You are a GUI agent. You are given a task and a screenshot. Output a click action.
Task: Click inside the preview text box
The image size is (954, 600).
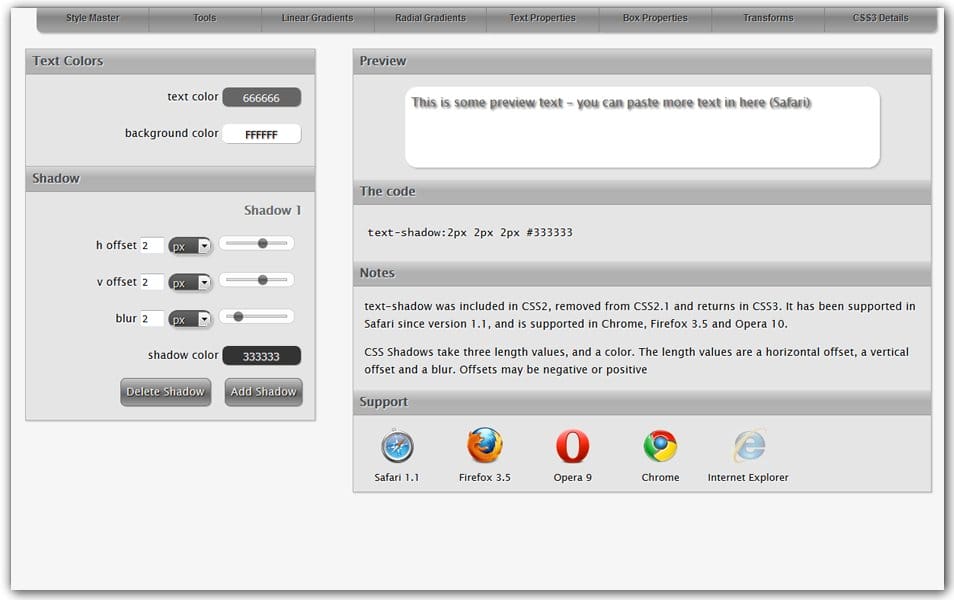click(642, 128)
